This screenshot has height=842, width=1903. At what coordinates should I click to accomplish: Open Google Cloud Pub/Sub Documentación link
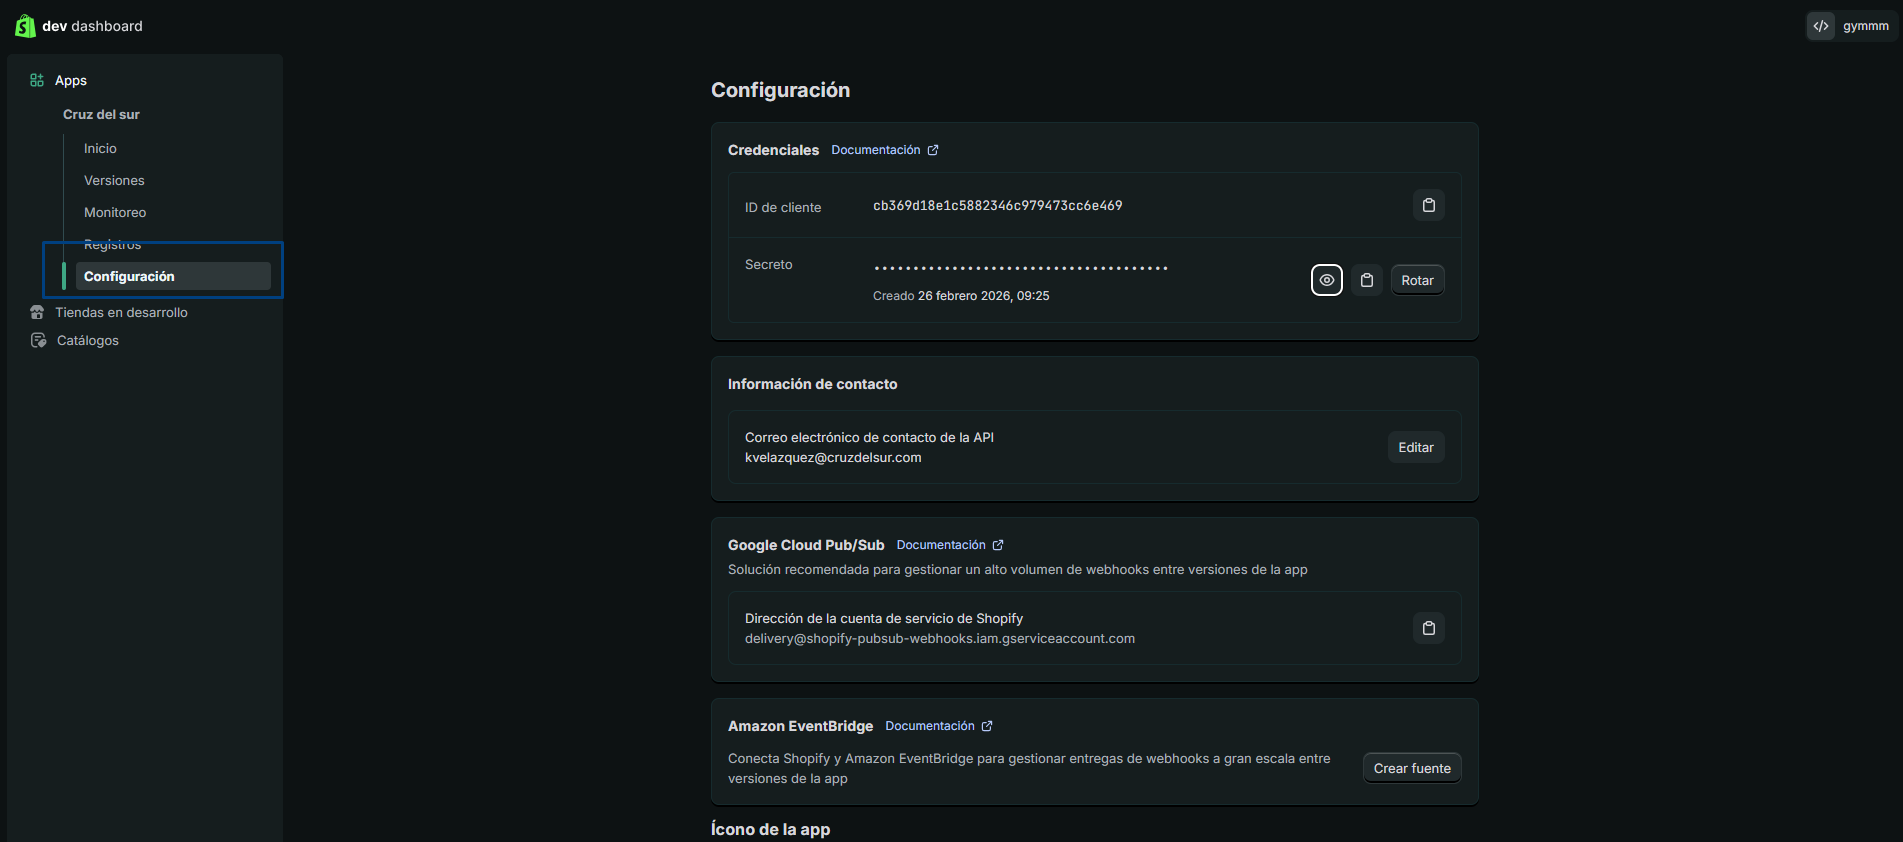(941, 545)
